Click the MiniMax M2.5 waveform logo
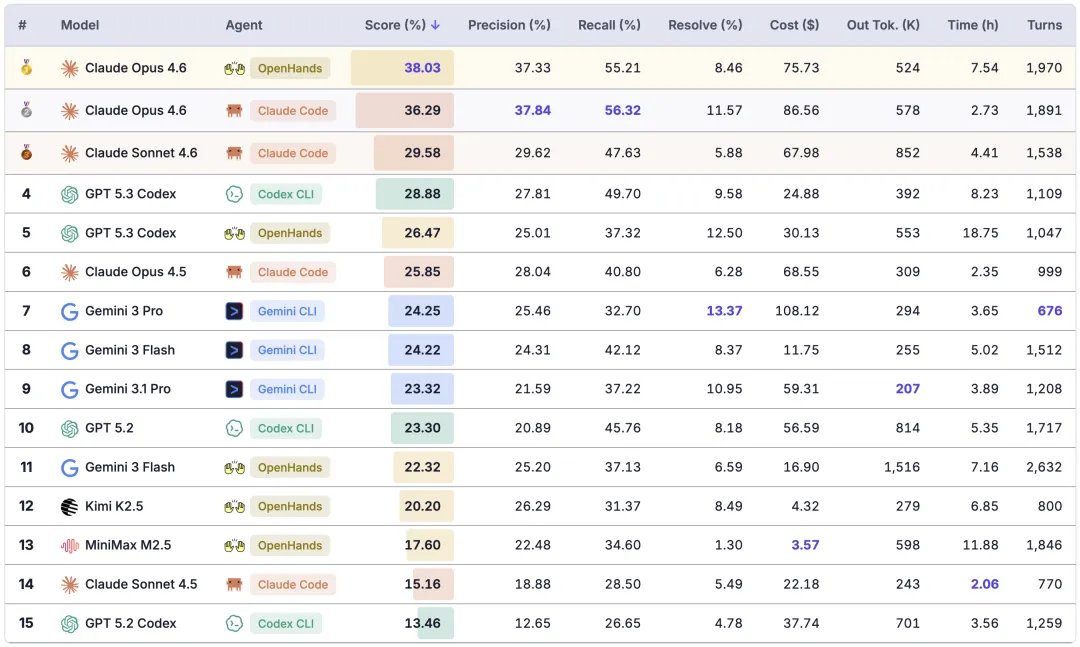 click(70, 546)
